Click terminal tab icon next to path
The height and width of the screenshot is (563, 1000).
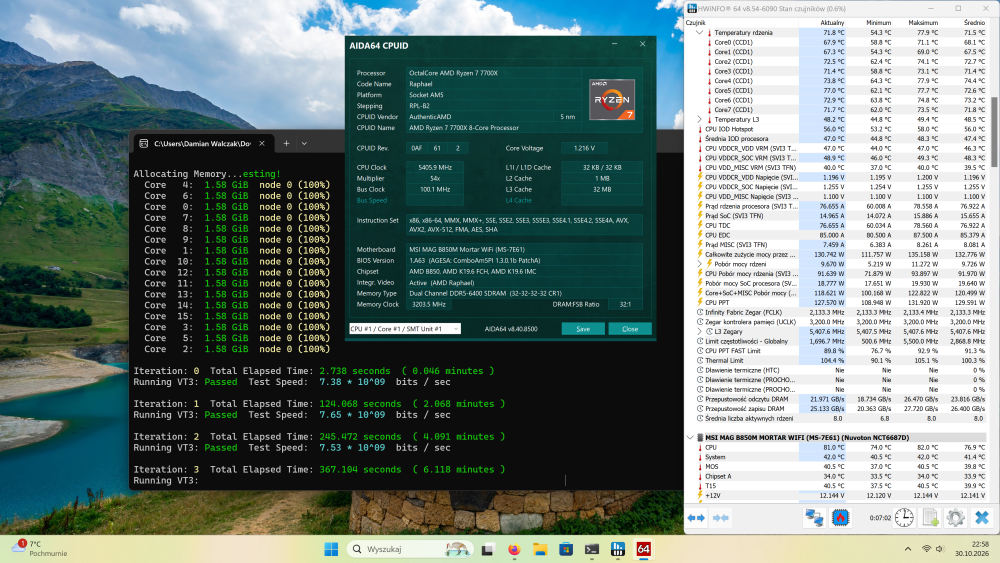click(143, 143)
